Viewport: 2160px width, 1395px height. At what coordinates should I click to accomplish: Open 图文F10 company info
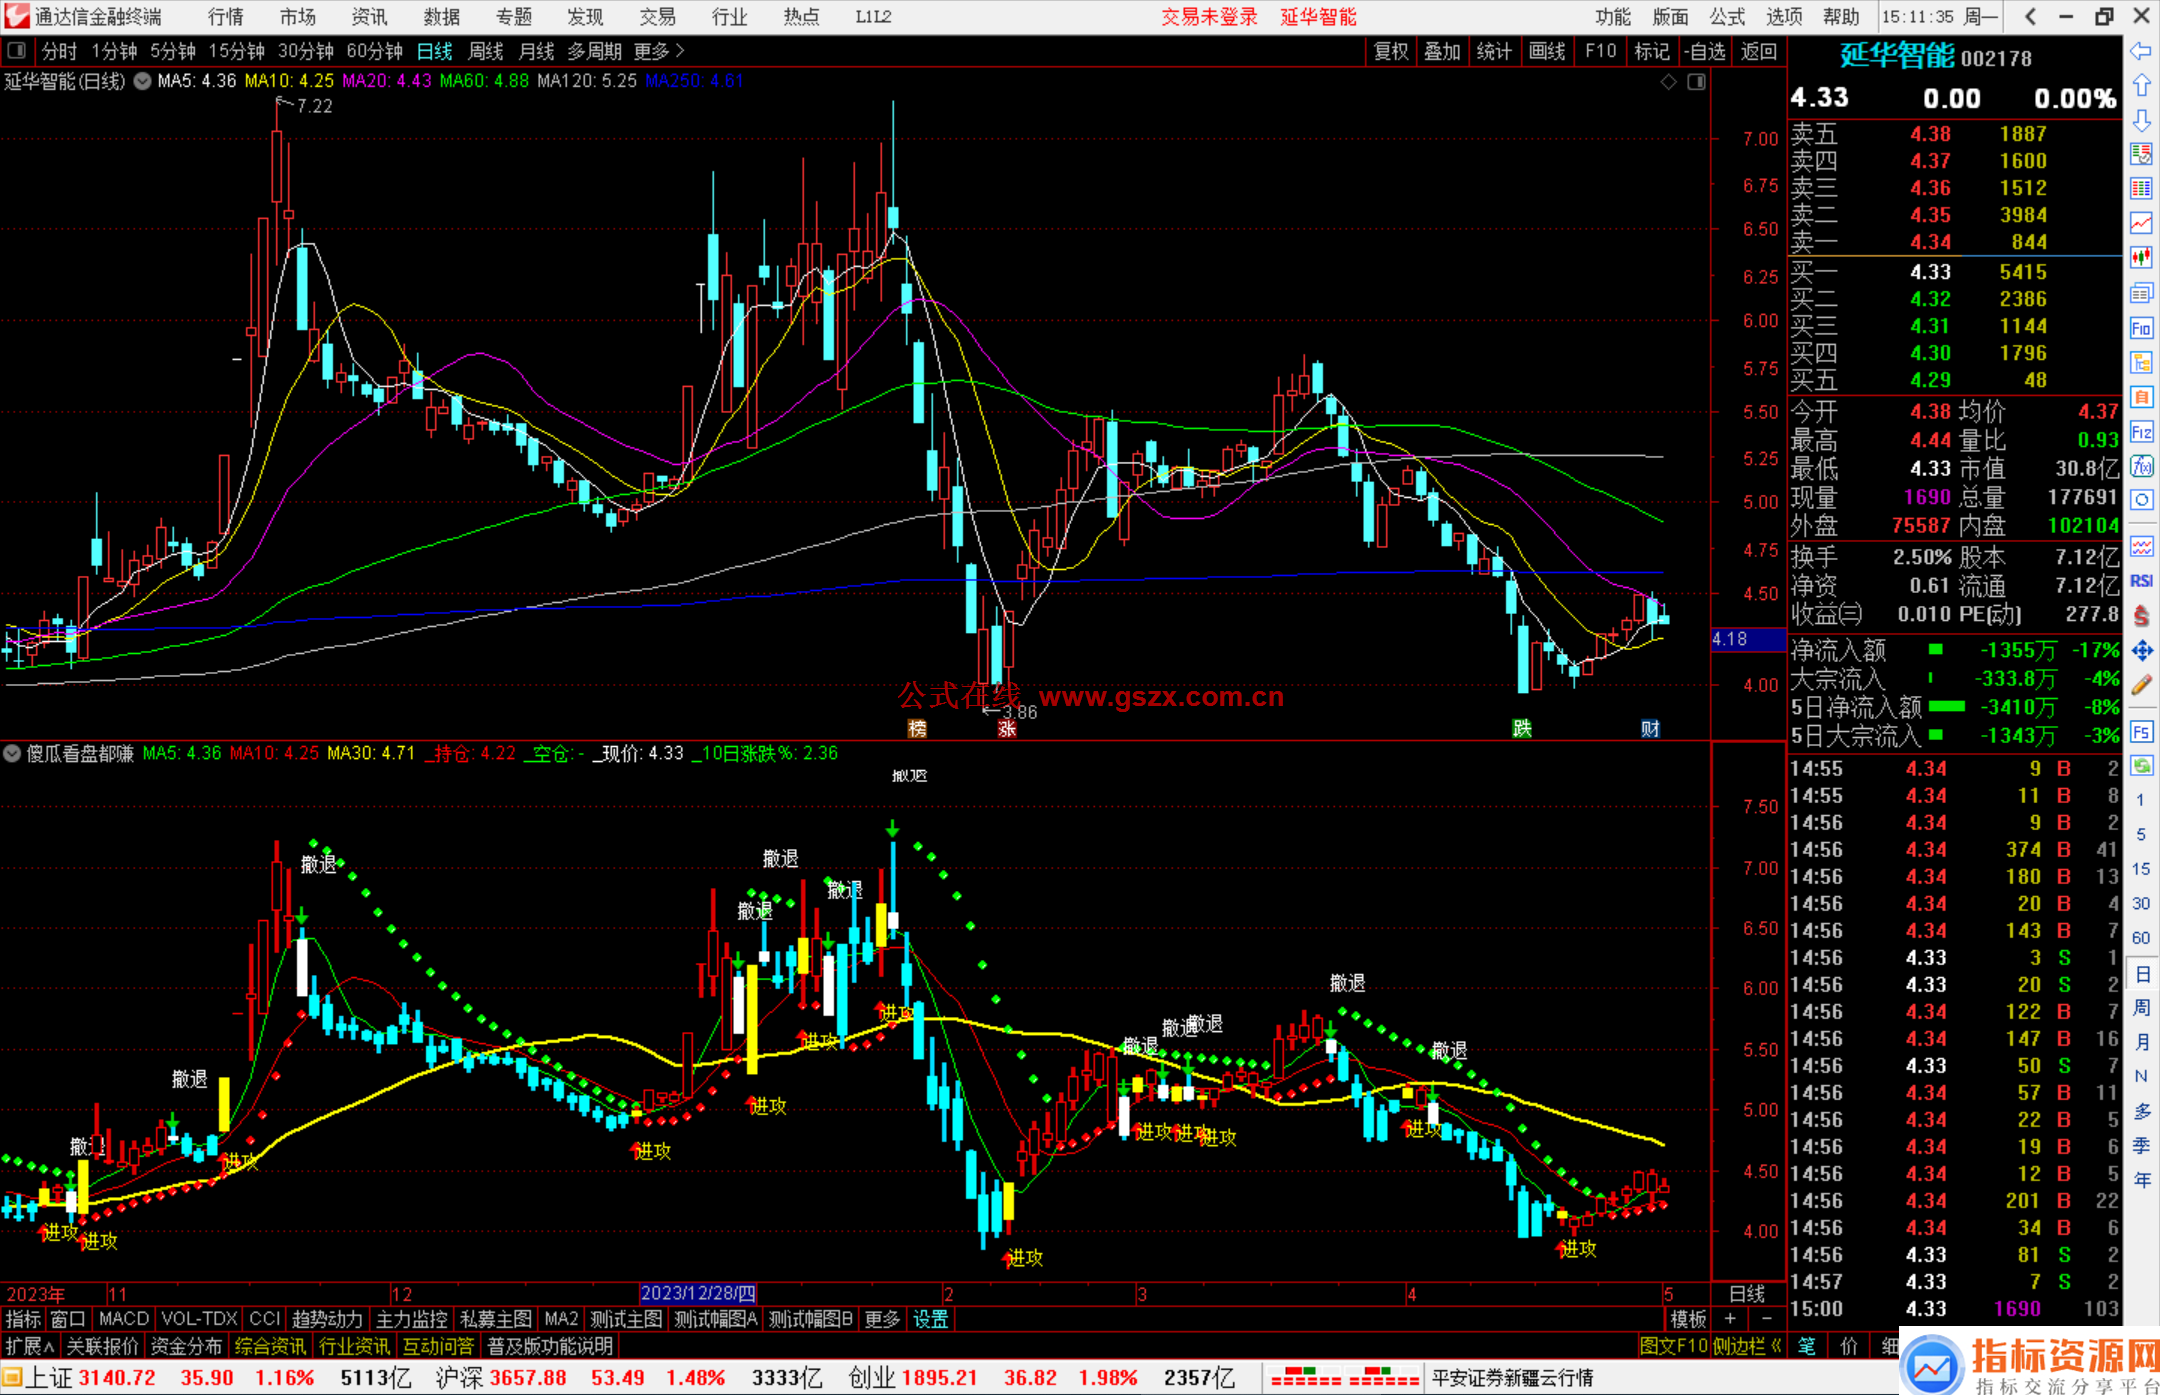(1673, 1346)
